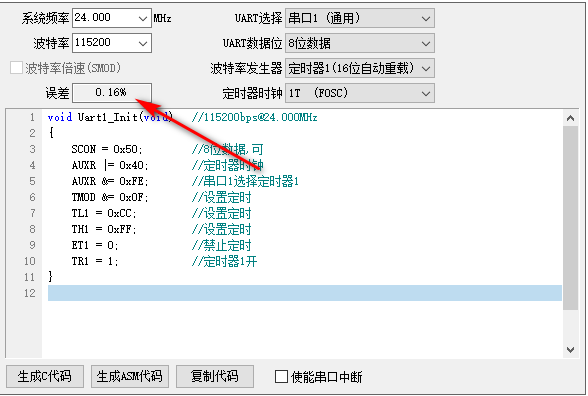Click the comment '//115200bps@24.000MHz'

point(254,117)
